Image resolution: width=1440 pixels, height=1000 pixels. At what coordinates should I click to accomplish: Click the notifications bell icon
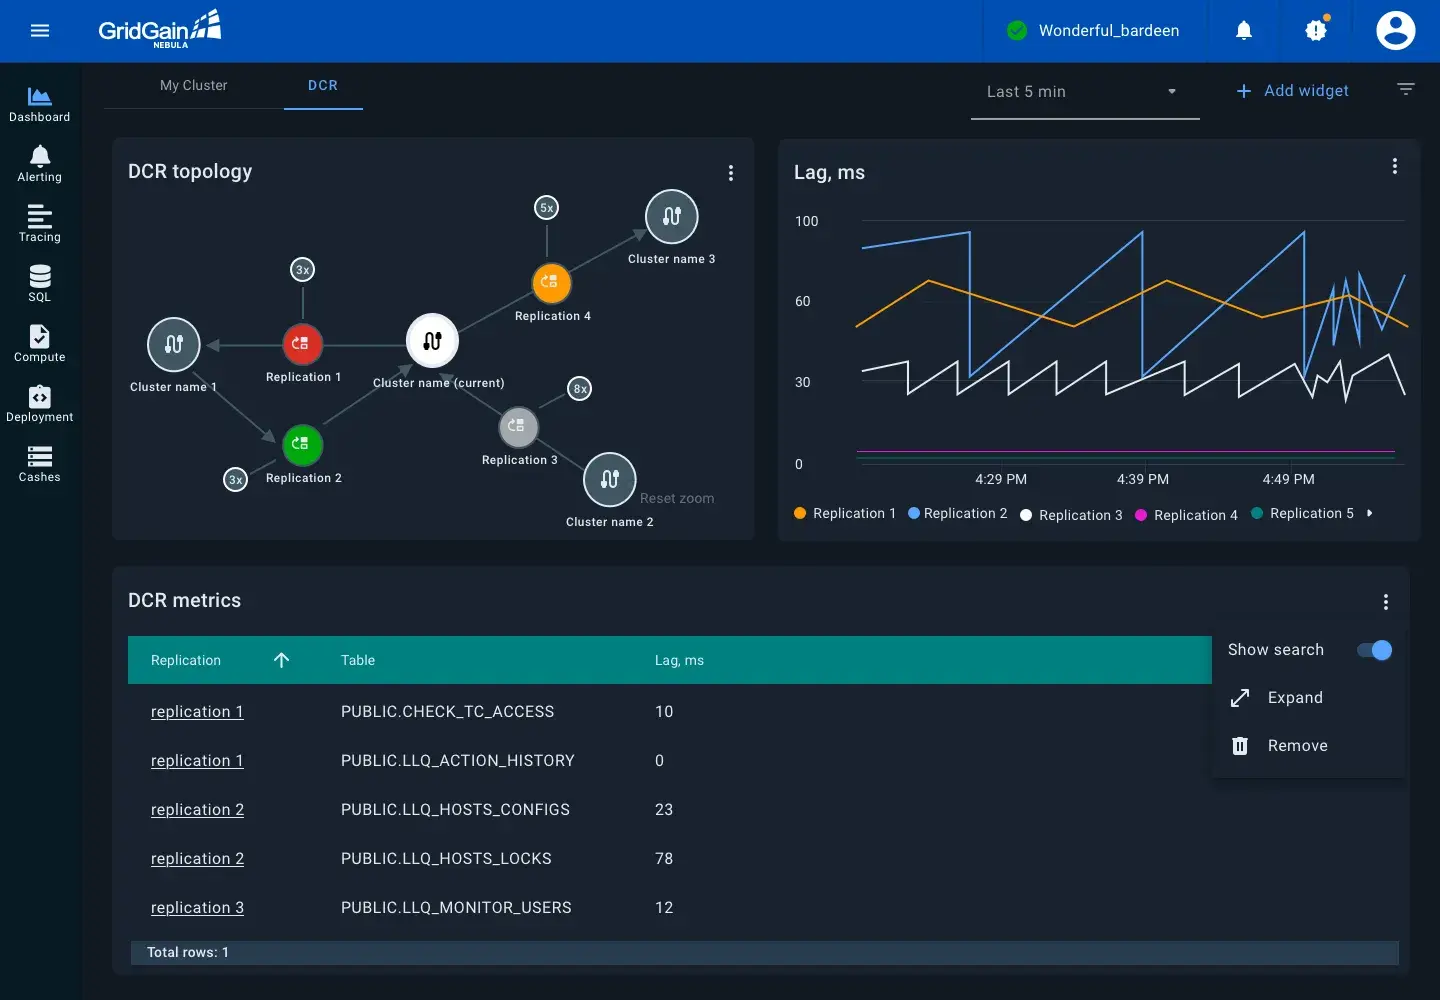pos(1244,31)
